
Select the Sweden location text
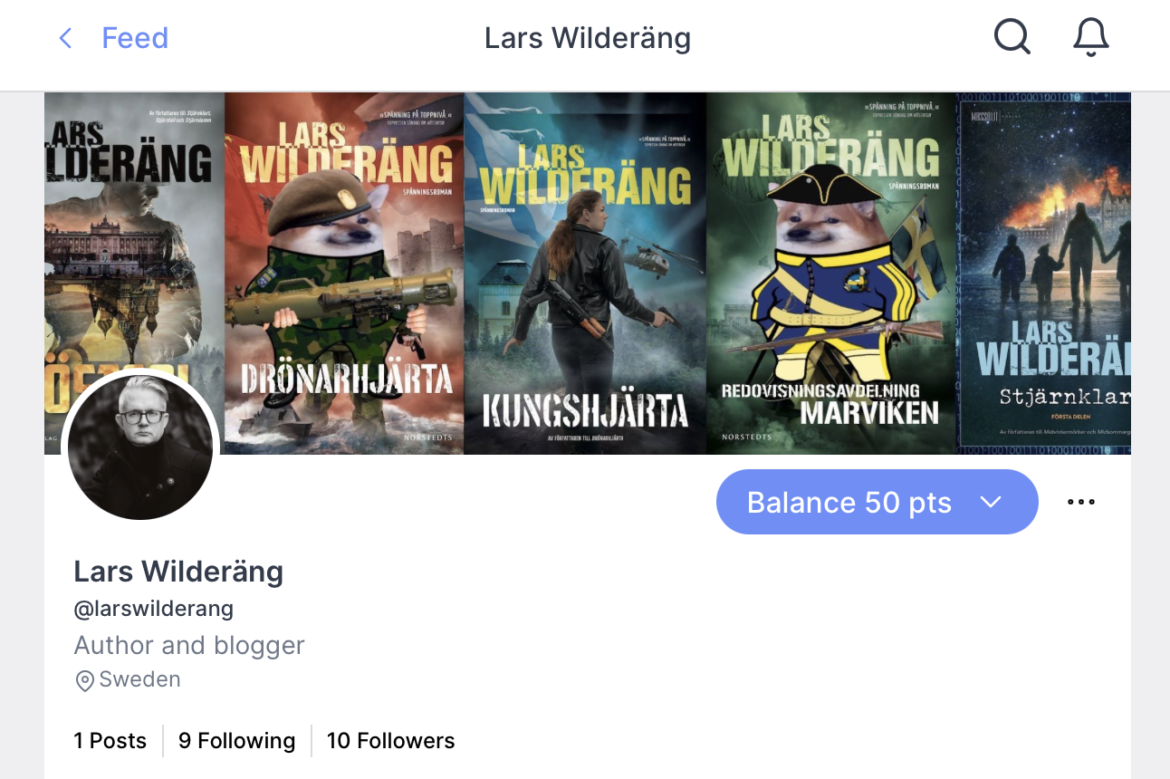tap(140, 680)
